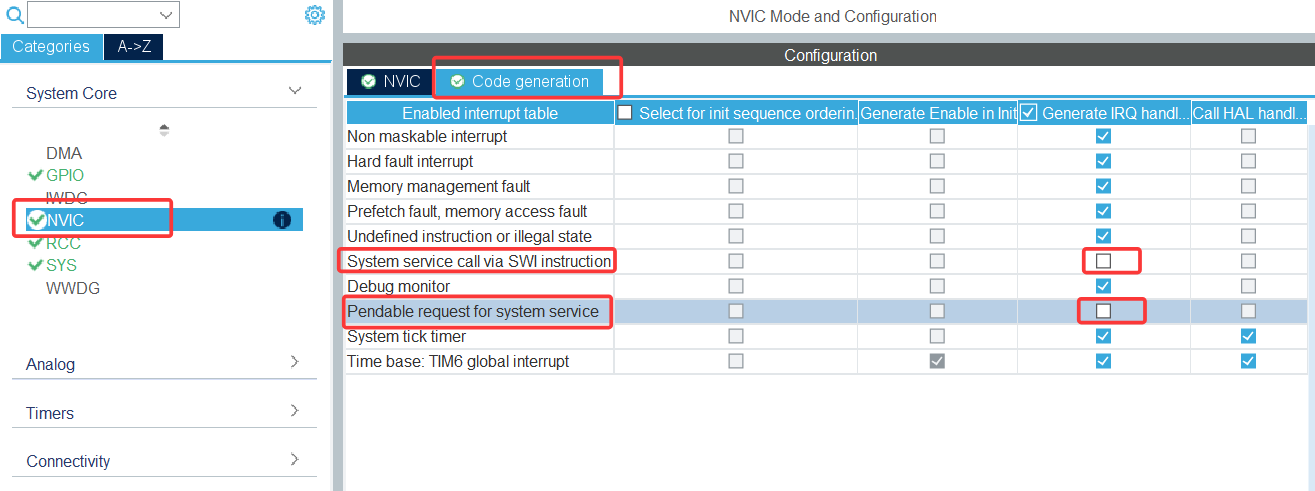This screenshot has height=491, width=1315.
Task: Open the search combo box dropdown
Action: (167, 14)
